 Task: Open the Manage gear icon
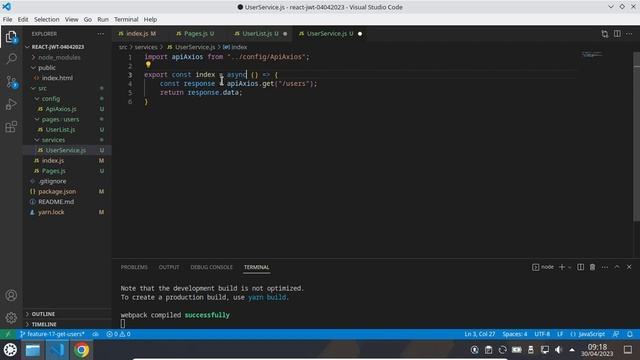point(11,317)
